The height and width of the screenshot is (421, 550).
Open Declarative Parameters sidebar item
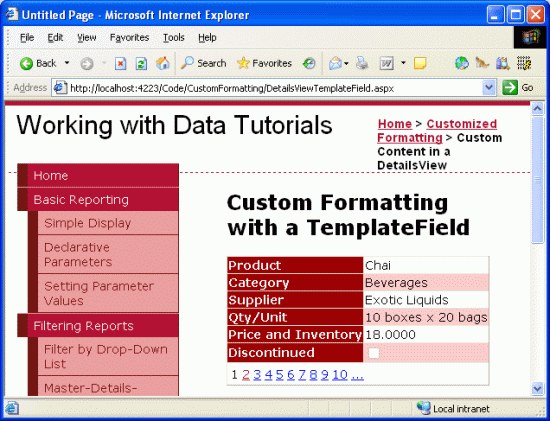click(108, 254)
